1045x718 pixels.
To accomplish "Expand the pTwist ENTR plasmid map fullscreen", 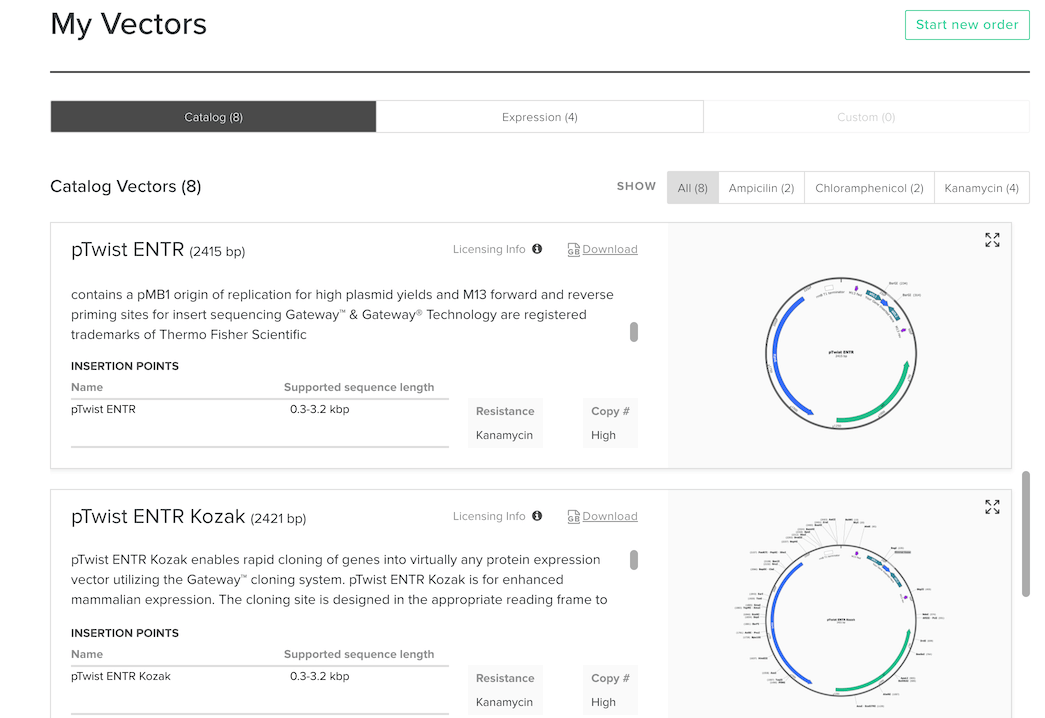I will [991, 240].
